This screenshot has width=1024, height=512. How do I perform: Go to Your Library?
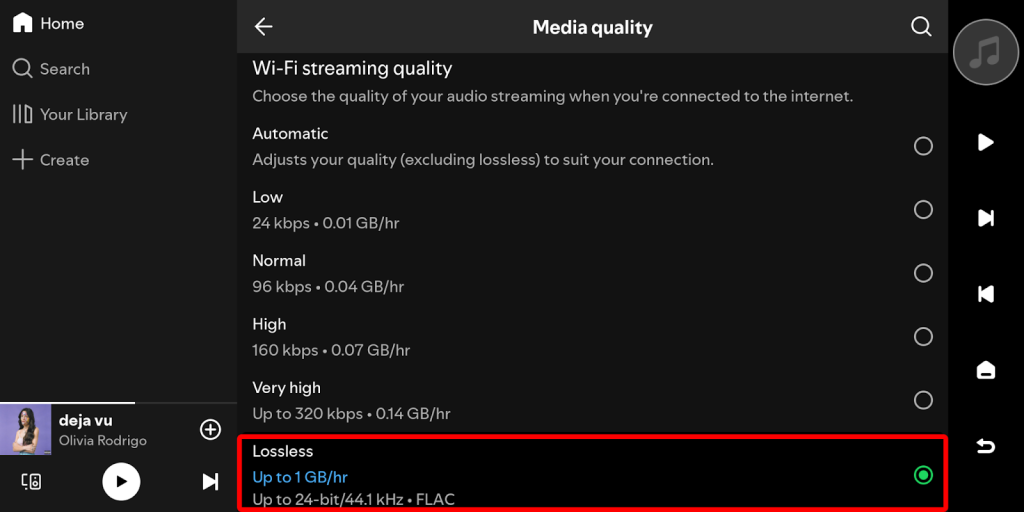click(70, 114)
